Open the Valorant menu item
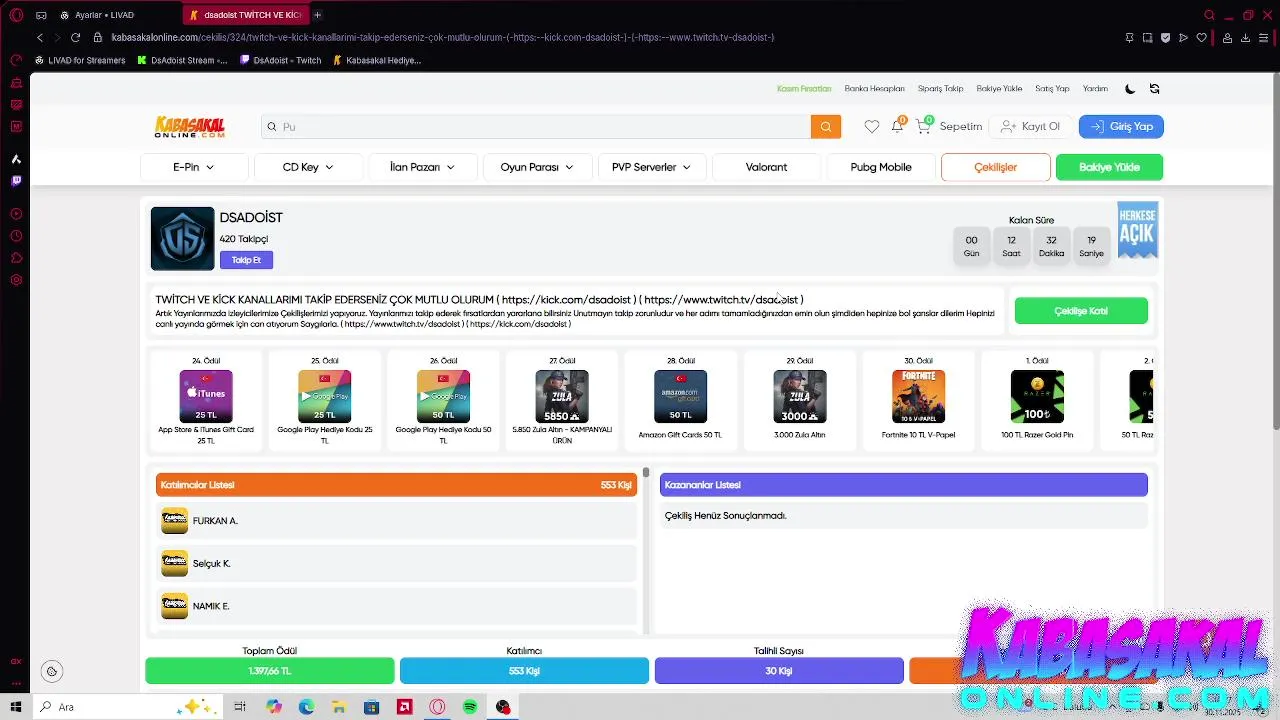The height and width of the screenshot is (720, 1280). 766,167
